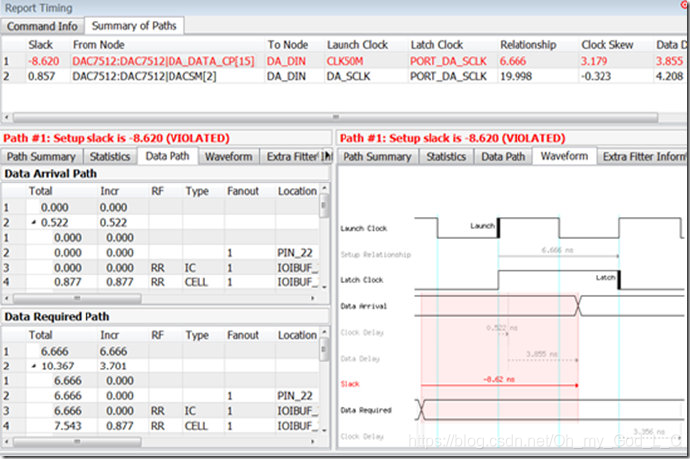This screenshot has height=459, width=690.
Task: Click the up scroll arrow in Data Required Path
Action: pyautogui.click(x=324, y=331)
